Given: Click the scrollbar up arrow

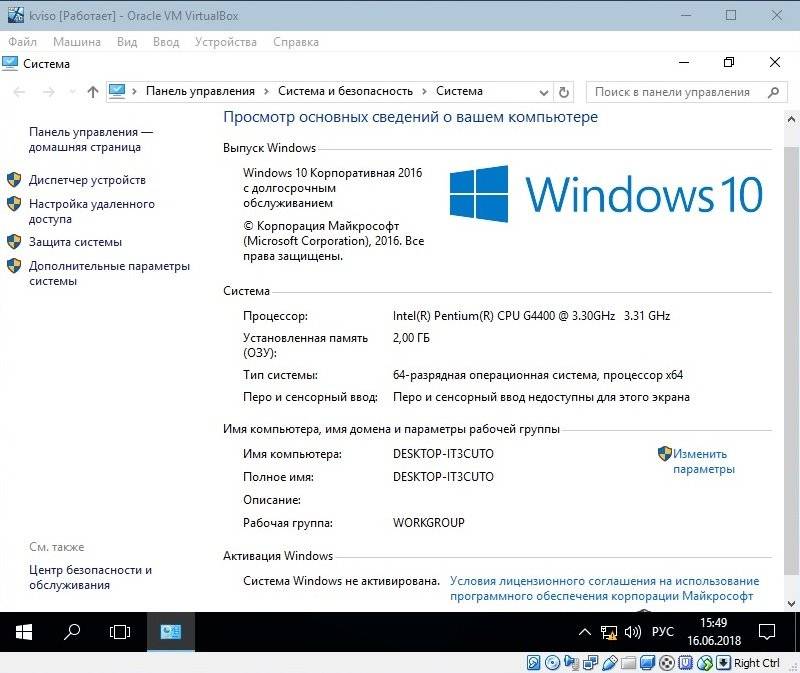Looking at the screenshot, I should click(x=791, y=120).
